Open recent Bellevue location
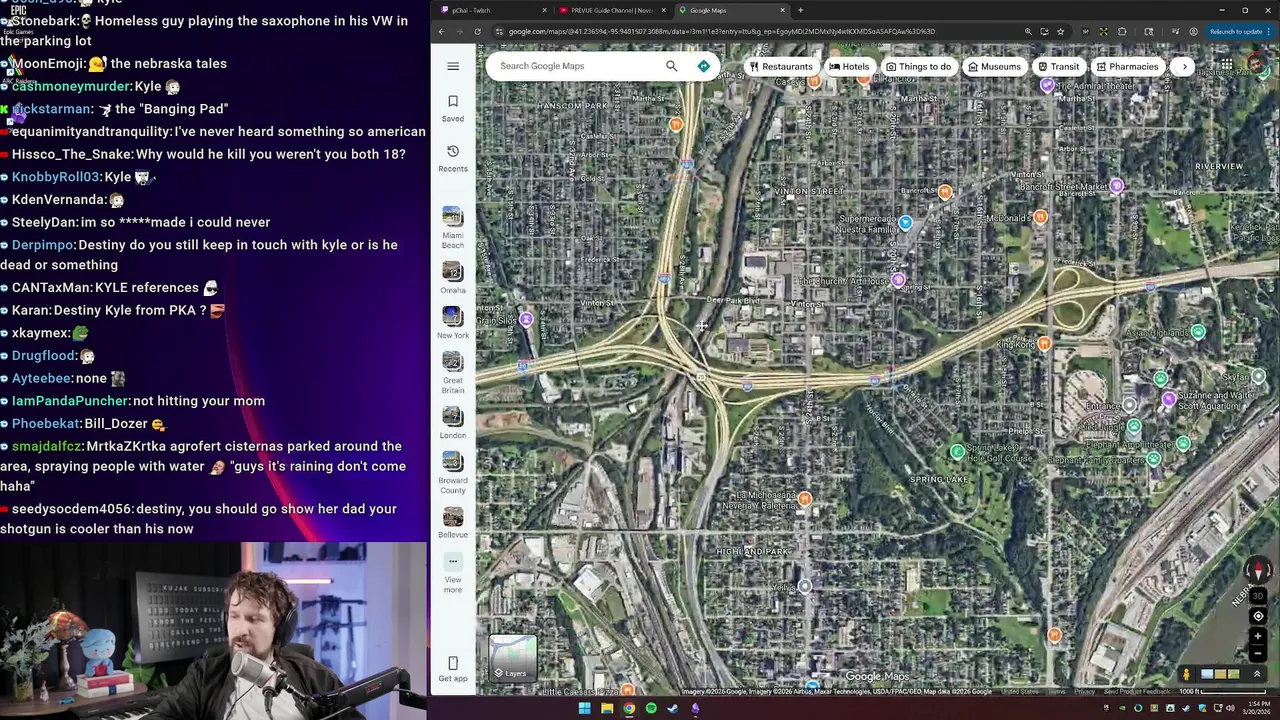Screen dimensions: 1280x720 click(x=453, y=522)
